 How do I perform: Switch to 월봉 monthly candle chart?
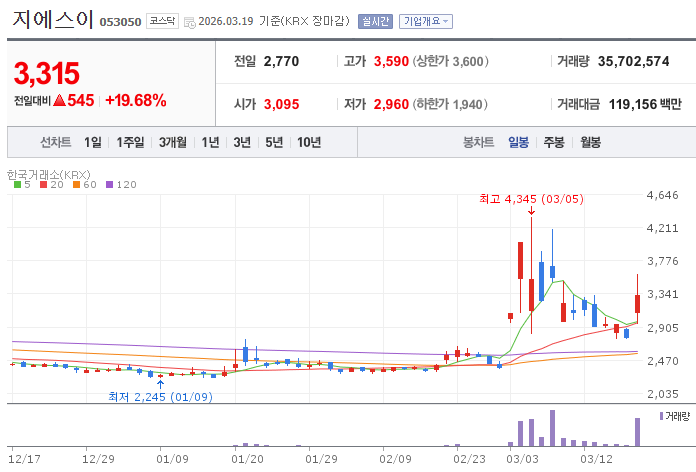point(590,142)
